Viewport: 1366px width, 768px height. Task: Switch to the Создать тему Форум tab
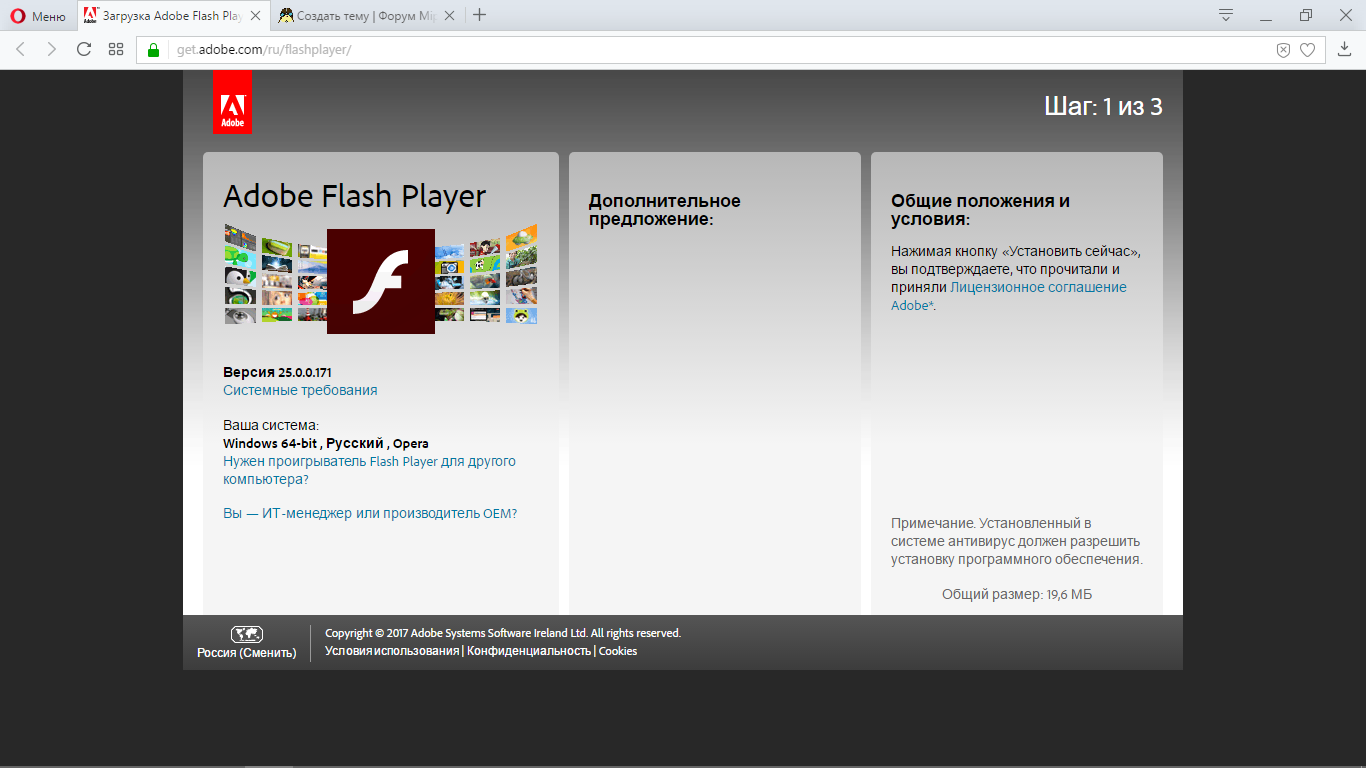[x=367, y=15]
